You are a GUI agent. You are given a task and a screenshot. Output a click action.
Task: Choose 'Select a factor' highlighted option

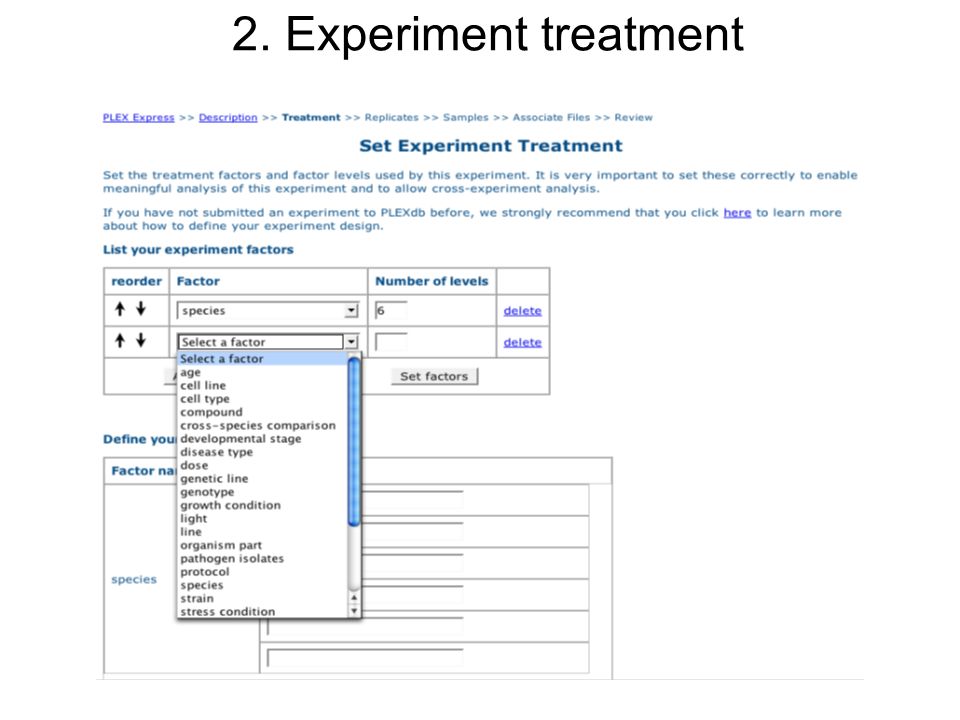[x=263, y=359]
